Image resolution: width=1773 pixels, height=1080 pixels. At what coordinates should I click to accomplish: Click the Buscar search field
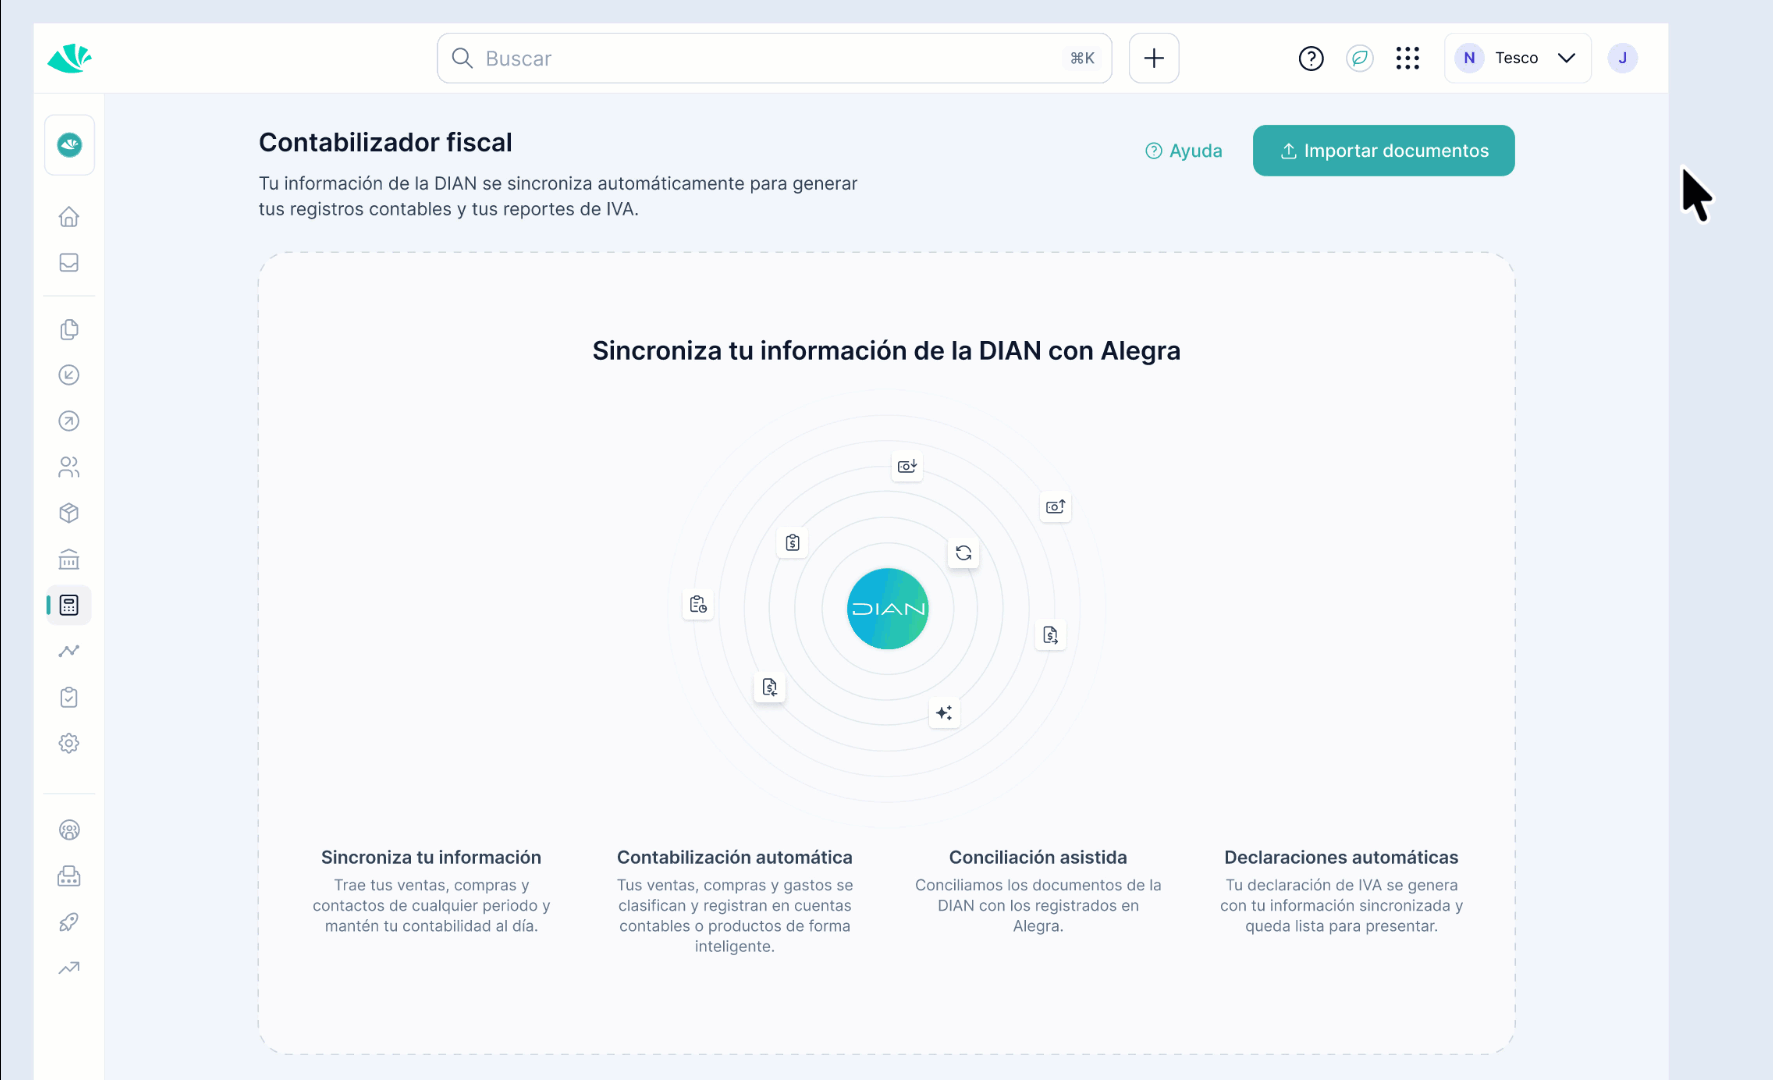coord(774,58)
